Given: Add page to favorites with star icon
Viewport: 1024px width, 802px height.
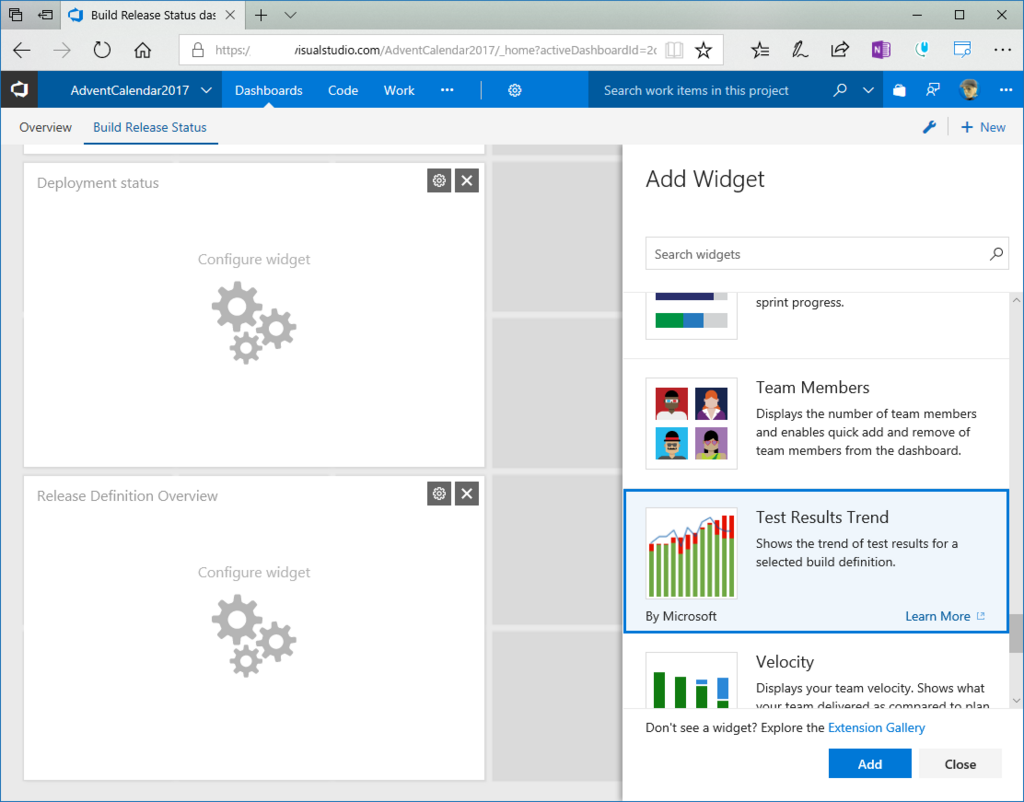Looking at the screenshot, I should pyautogui.click(x=703, y=50).
